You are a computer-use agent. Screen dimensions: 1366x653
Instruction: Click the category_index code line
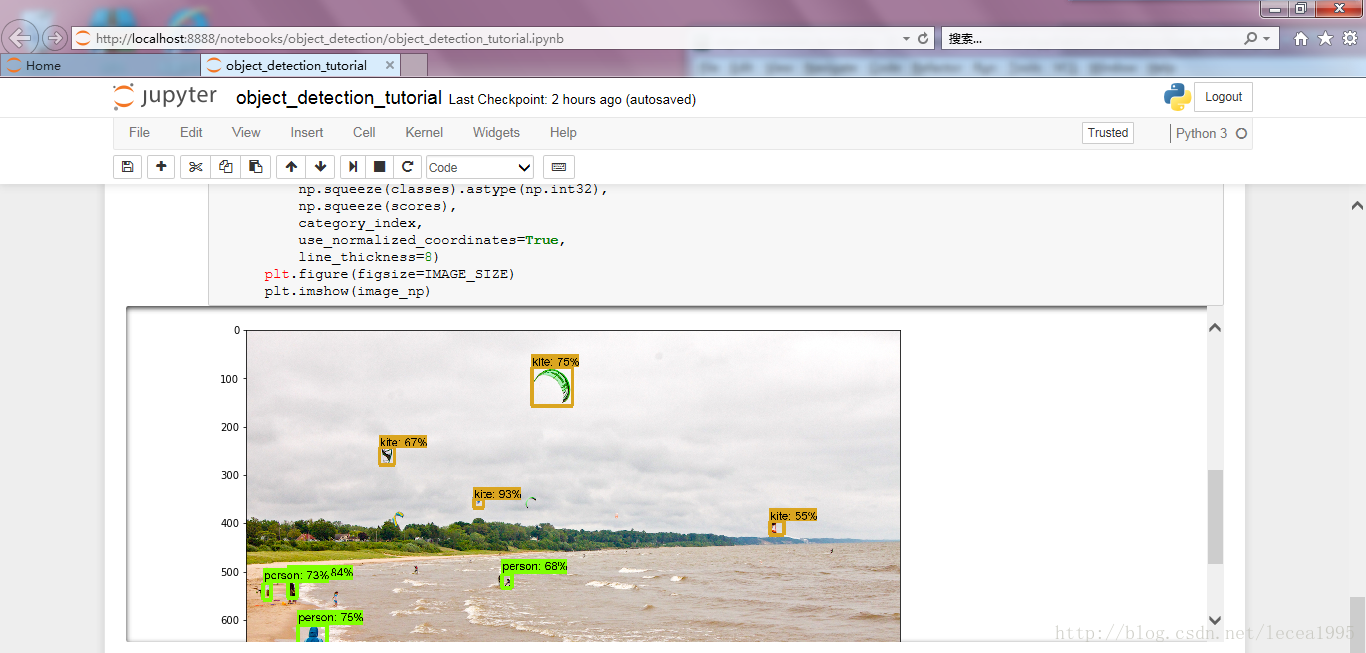click(360, 223)
